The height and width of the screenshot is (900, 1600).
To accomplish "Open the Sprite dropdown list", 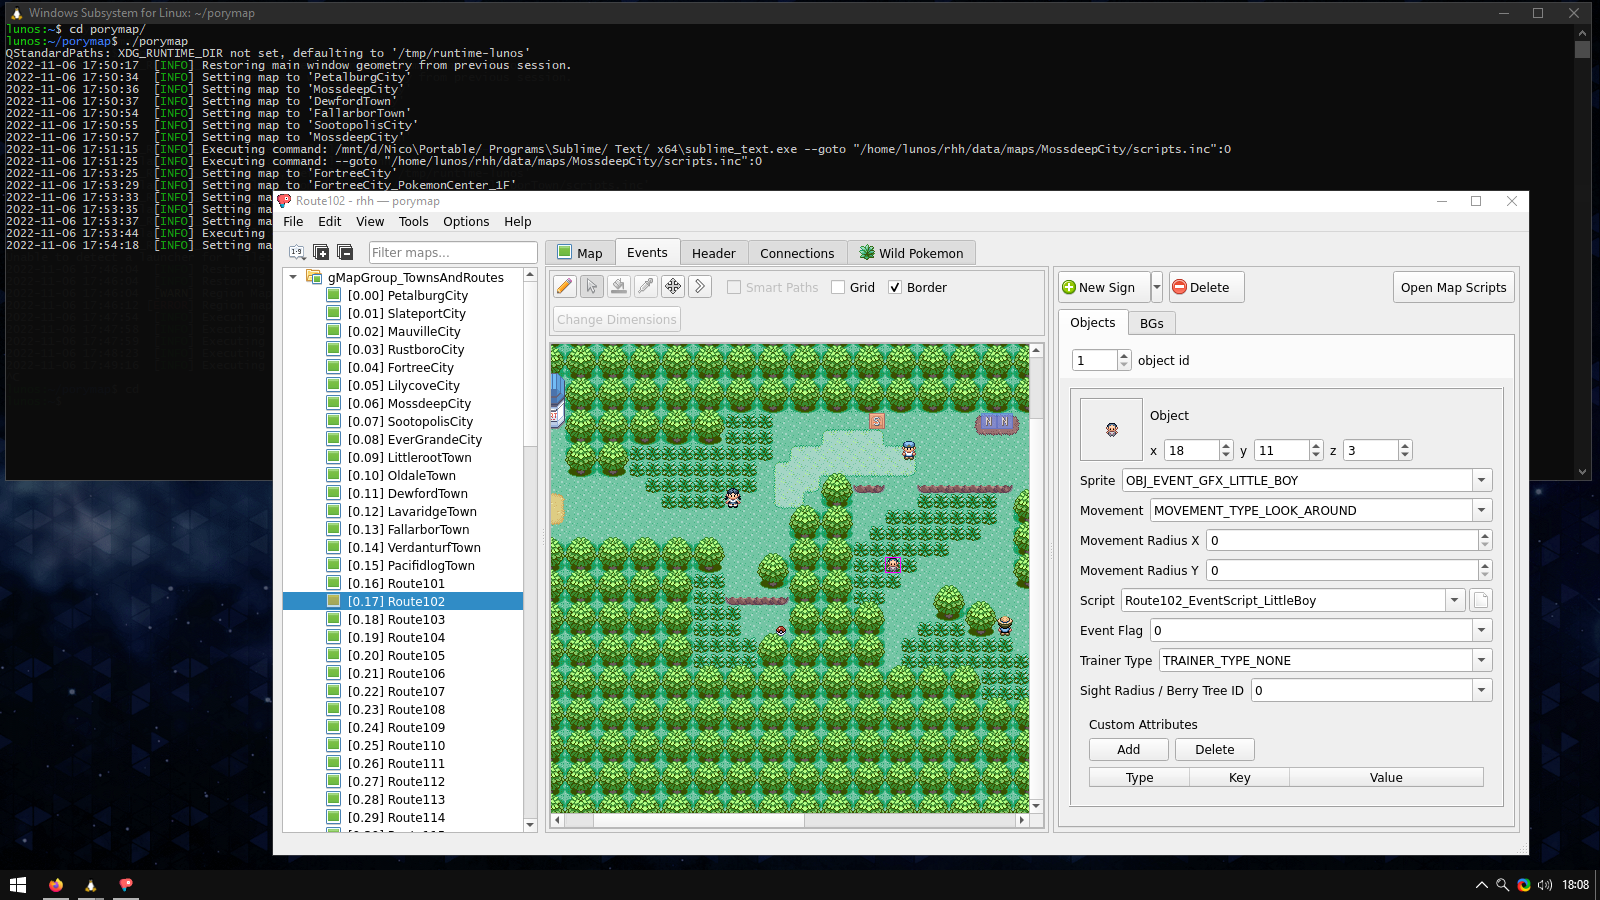I will [x=1481, y=480].
